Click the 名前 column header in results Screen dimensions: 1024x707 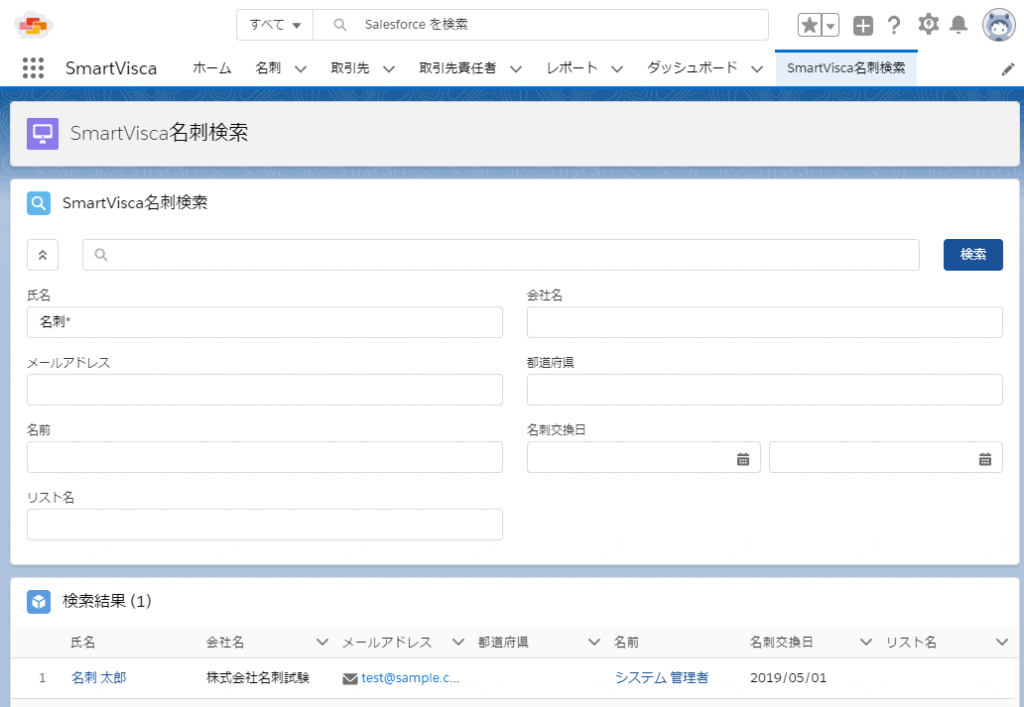(x=626, y=642)
